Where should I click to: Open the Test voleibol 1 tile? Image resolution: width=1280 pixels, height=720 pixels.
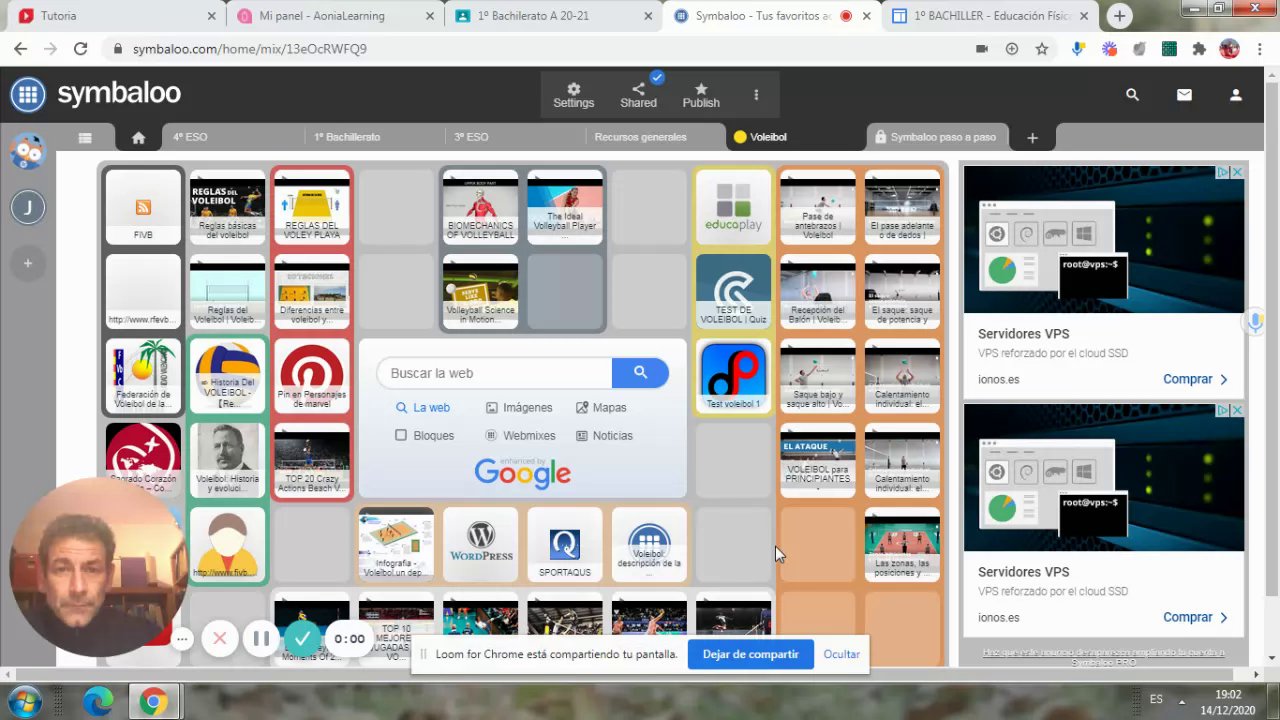click(733, 376)
